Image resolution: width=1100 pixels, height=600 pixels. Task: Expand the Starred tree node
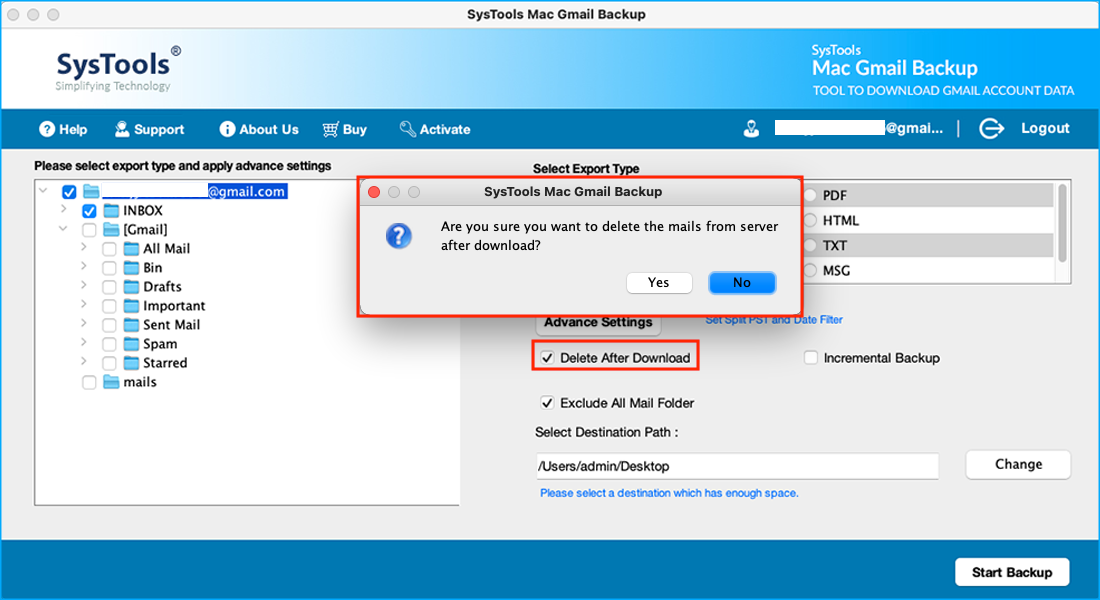(x=83, y=361)
